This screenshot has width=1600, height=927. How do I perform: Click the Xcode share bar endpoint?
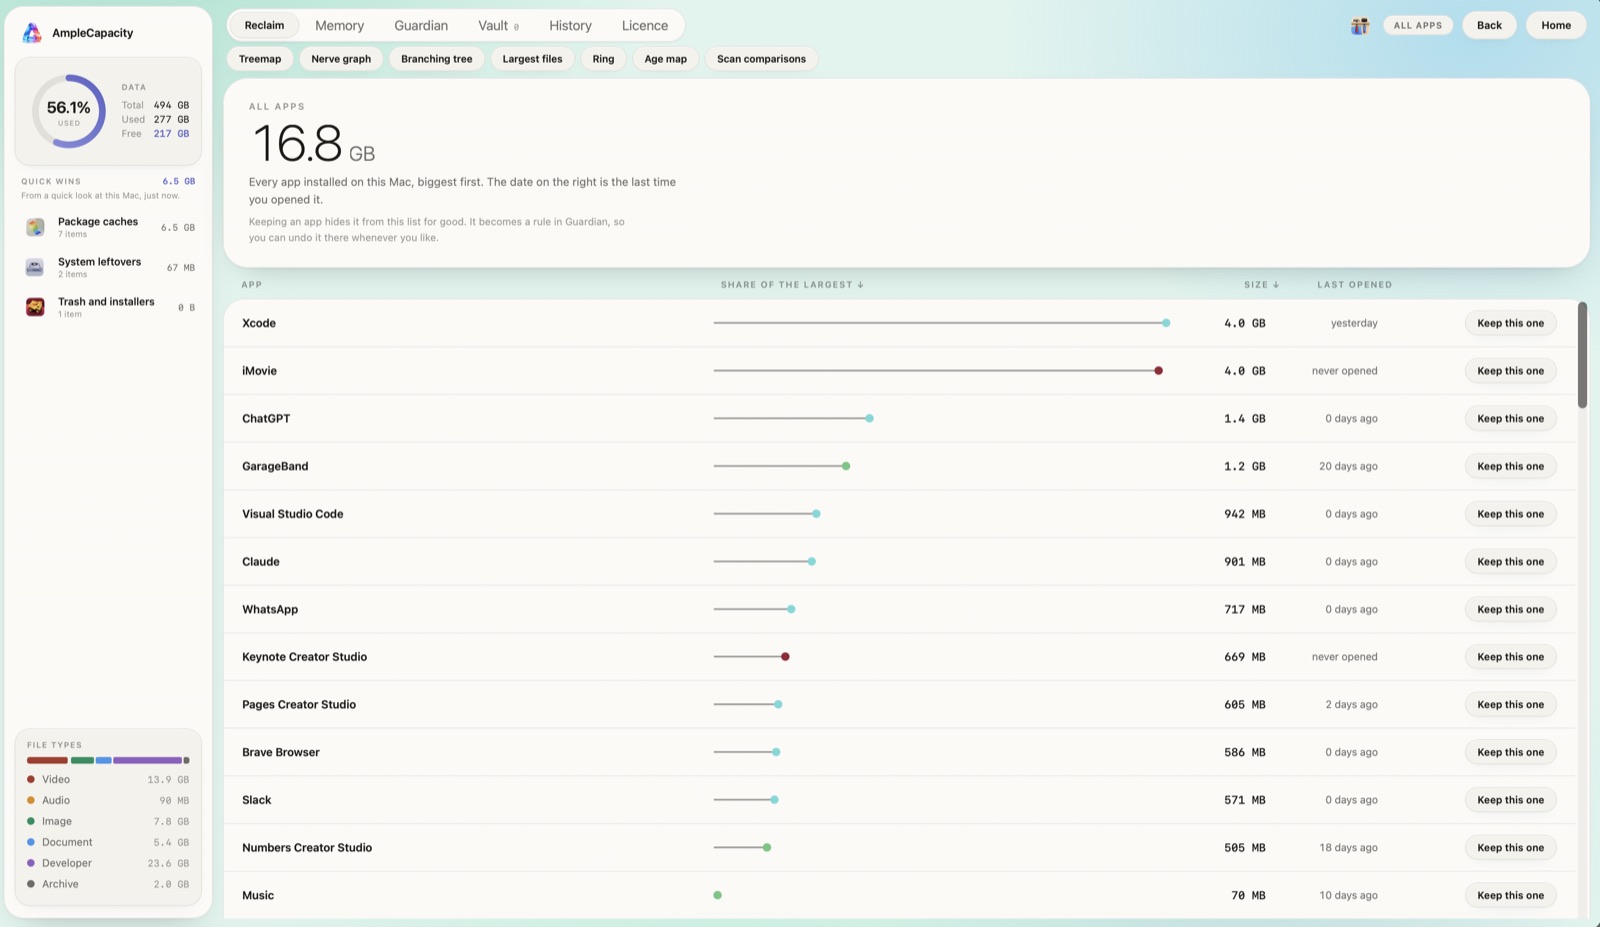[1166, 323]
